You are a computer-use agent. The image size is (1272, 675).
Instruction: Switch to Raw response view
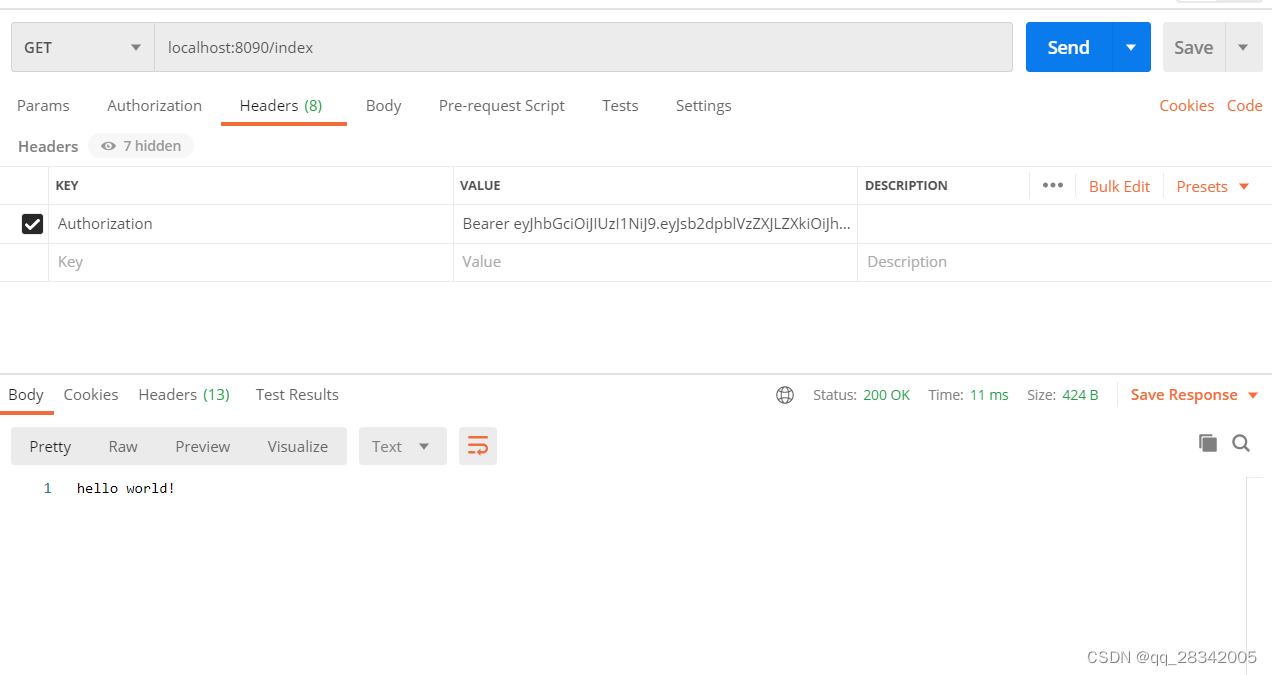pos(123,446)
